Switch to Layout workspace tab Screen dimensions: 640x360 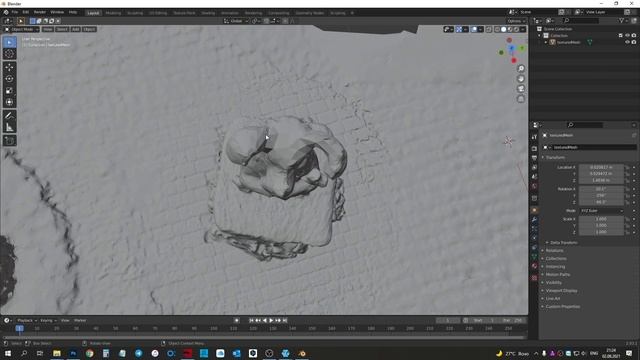click(x=93, y=13)
